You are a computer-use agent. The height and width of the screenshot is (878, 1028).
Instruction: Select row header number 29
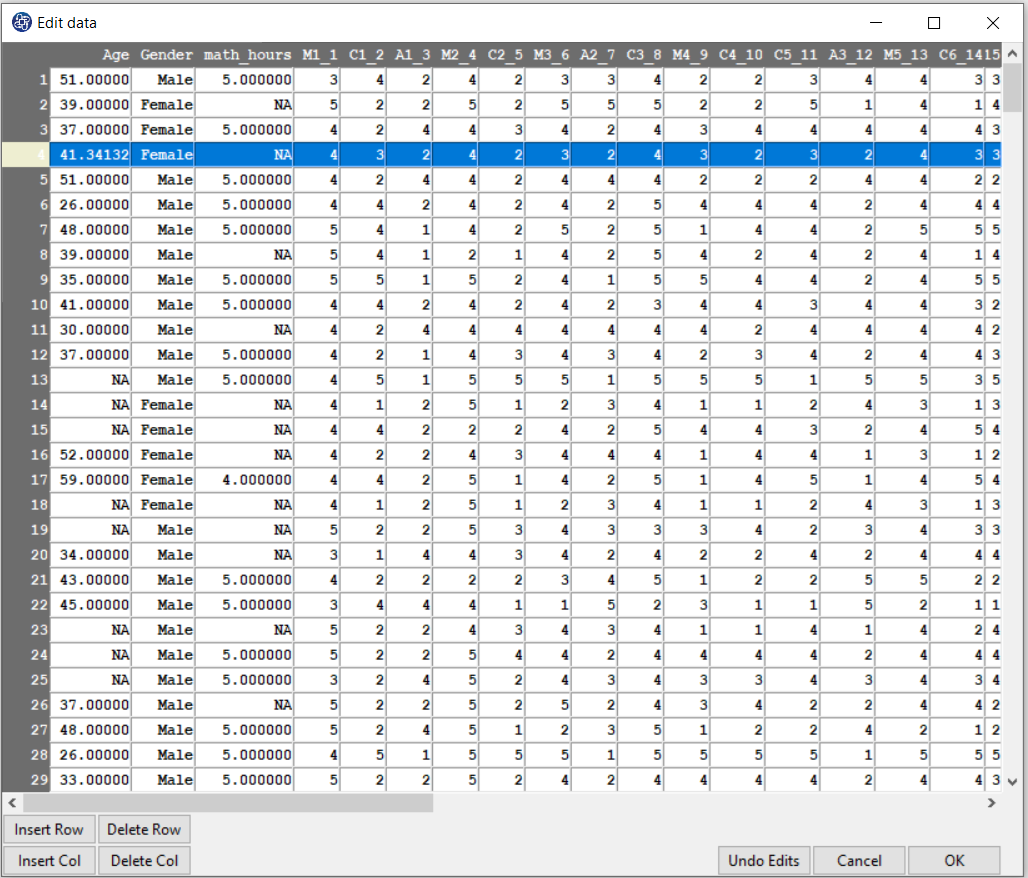26,780
